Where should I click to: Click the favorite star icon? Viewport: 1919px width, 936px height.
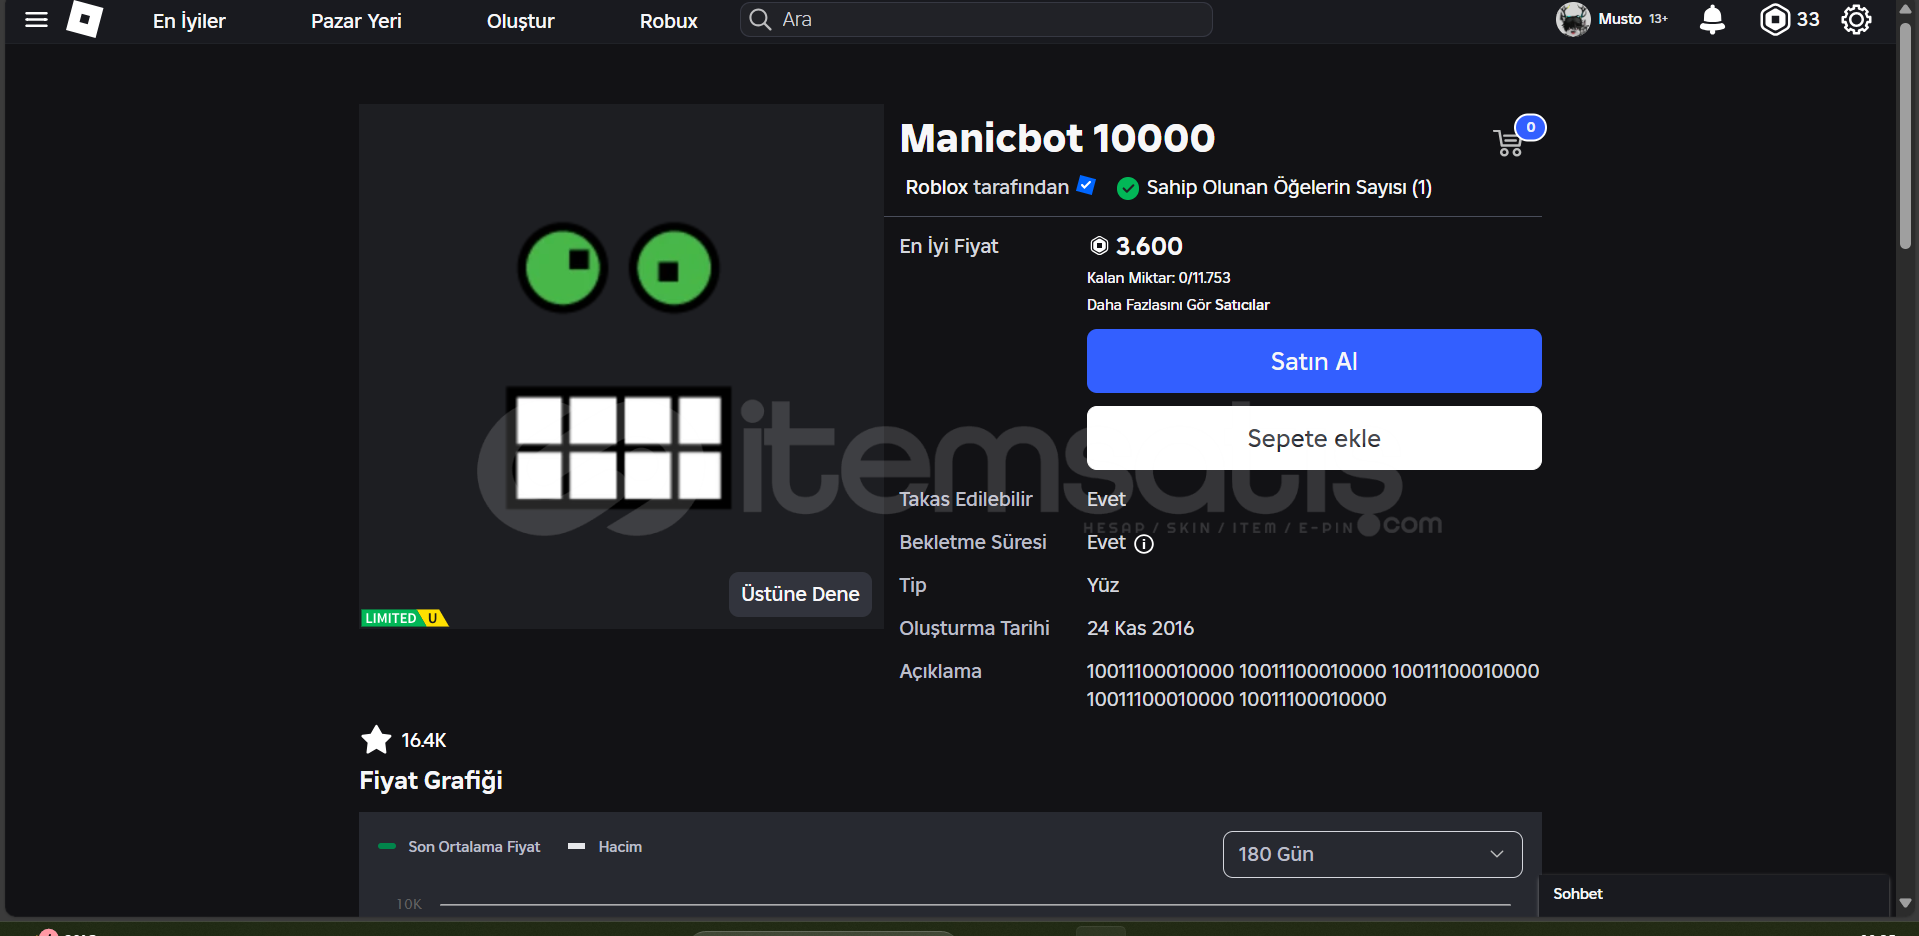coord(376,740)
